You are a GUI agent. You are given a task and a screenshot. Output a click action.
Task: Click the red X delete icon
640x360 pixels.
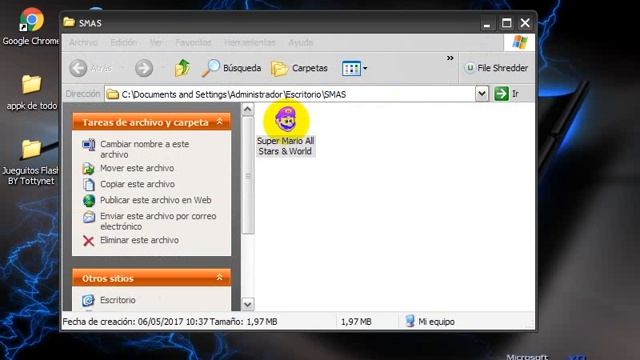89,240
